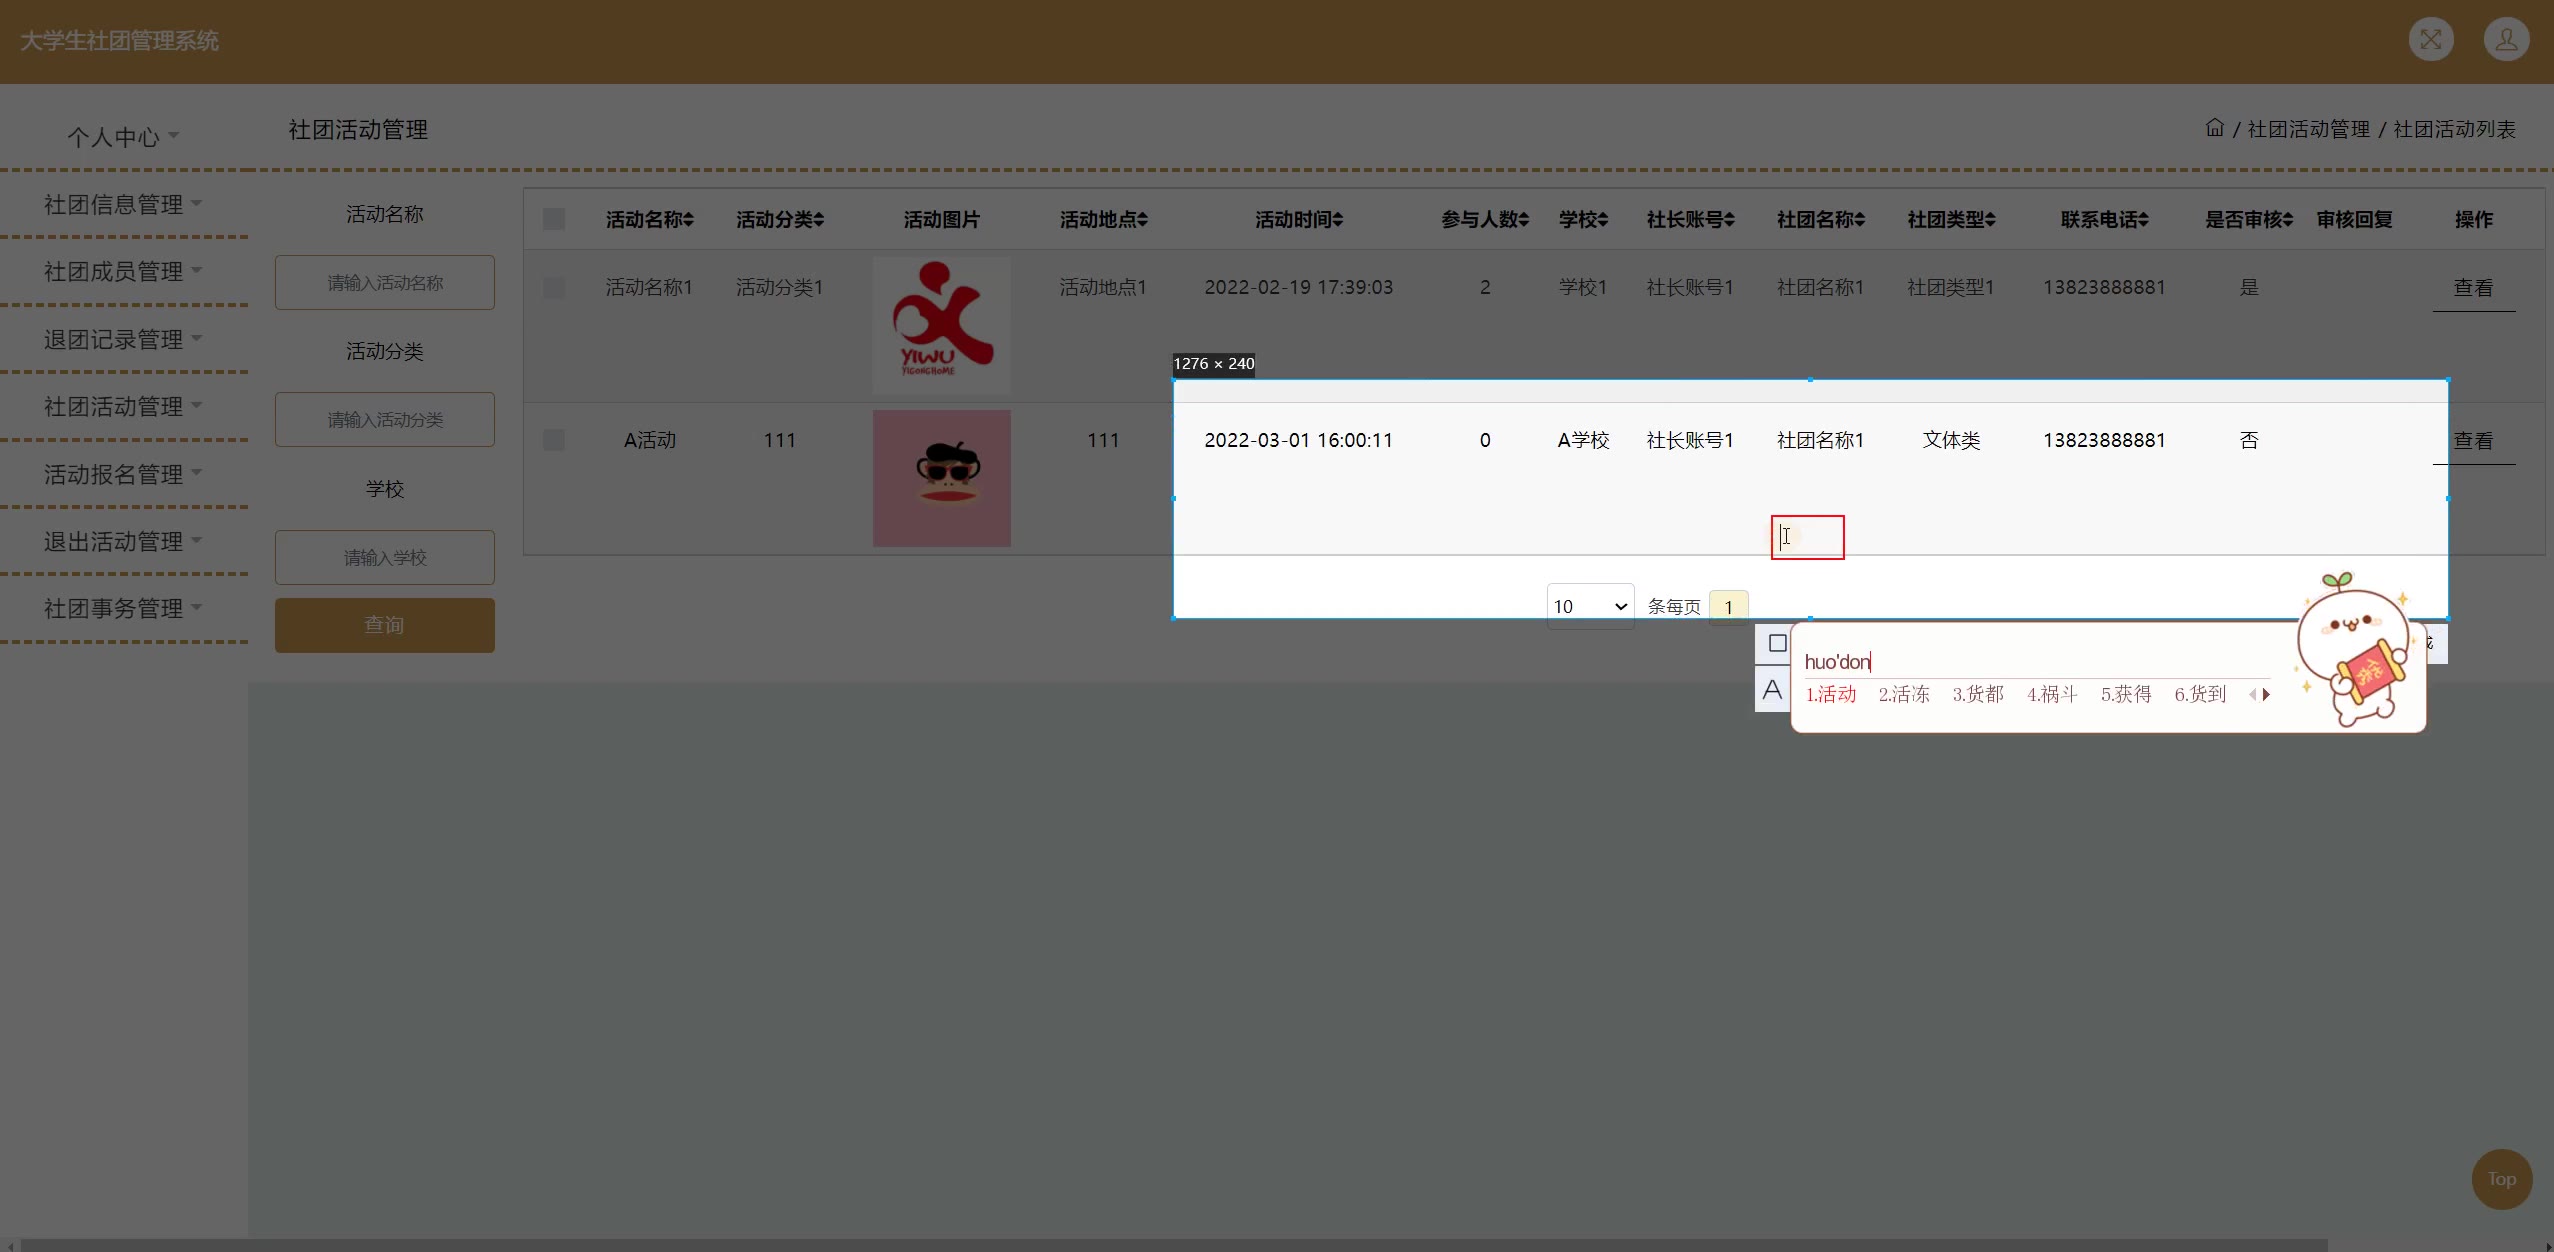The image size is (2554, 1252).
Task: Toggle the select-all checkbox in table header
Action: pos(554,219)
